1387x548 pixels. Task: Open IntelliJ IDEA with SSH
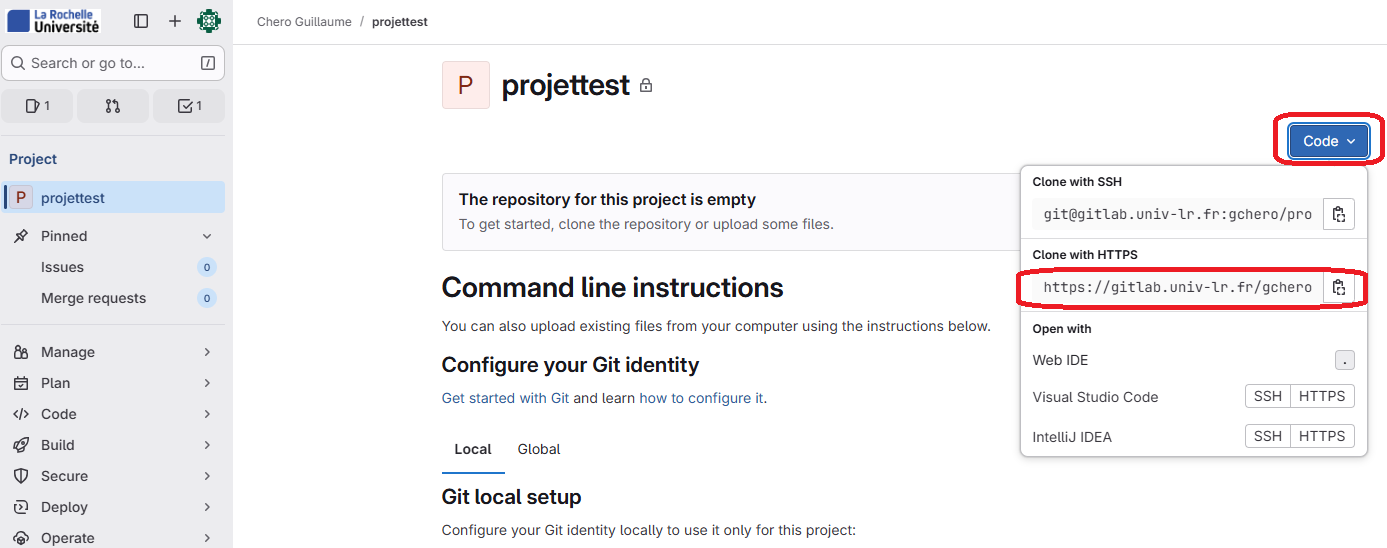pyautogui.click(x=1267, y=436)
